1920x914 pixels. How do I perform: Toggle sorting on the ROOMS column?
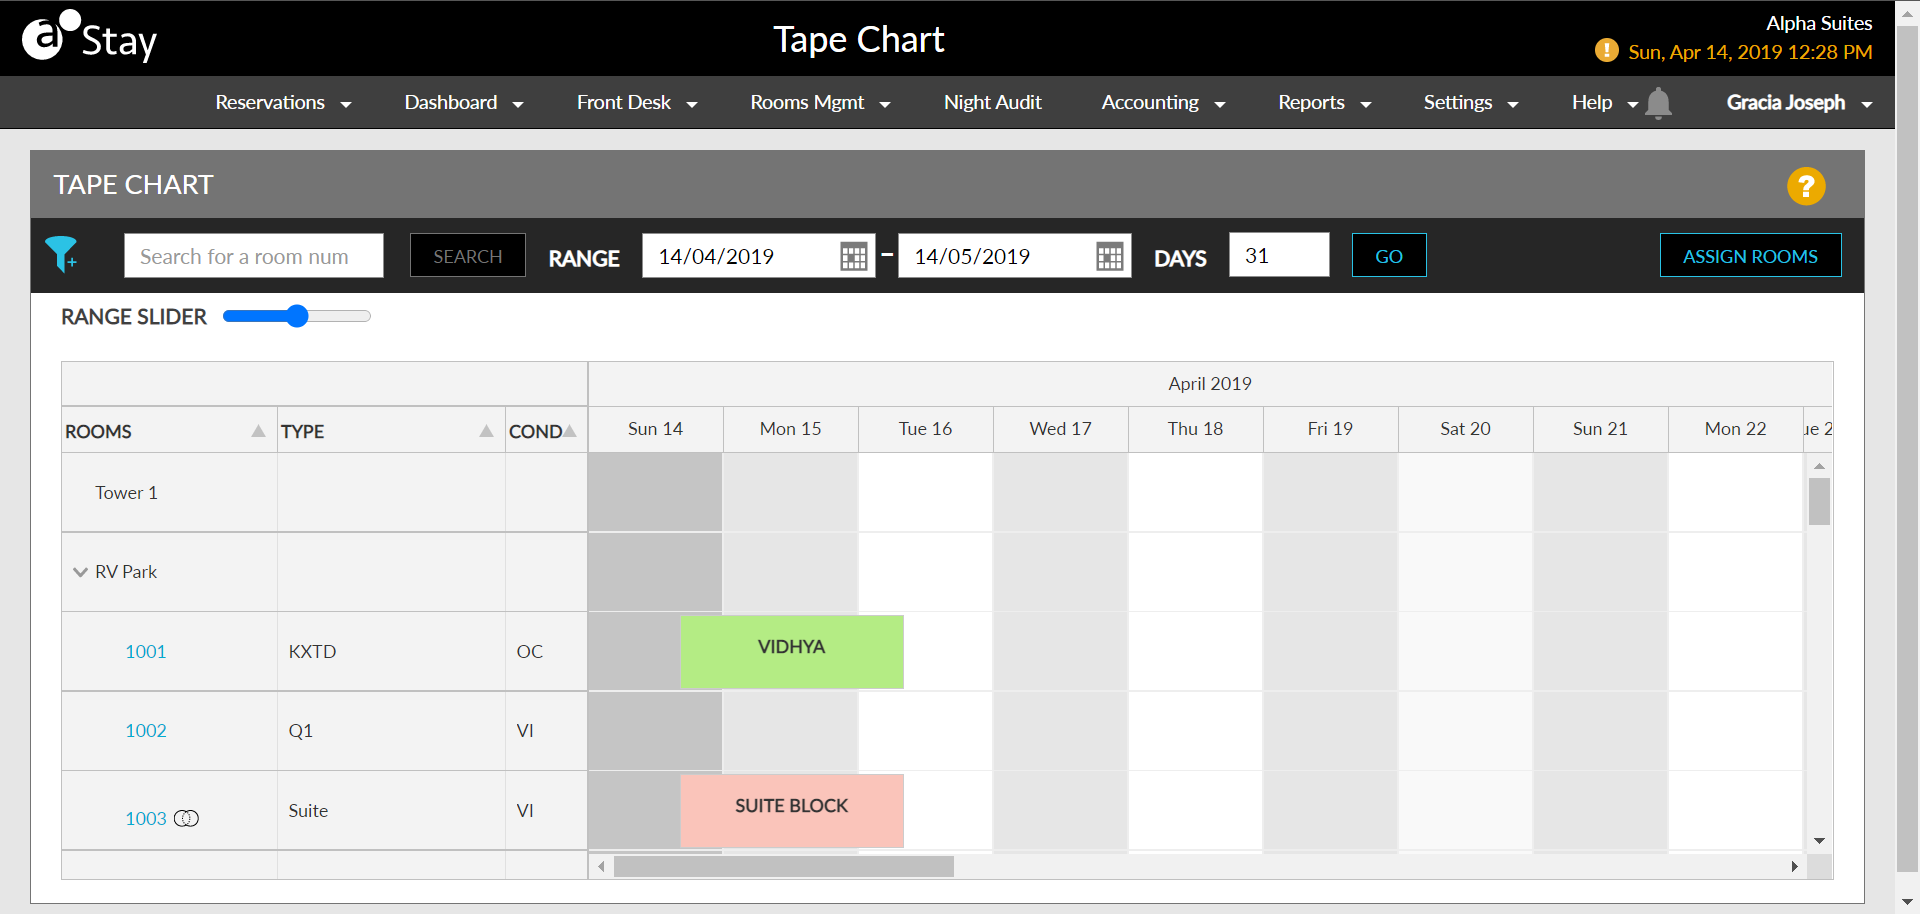coord(259,429)
